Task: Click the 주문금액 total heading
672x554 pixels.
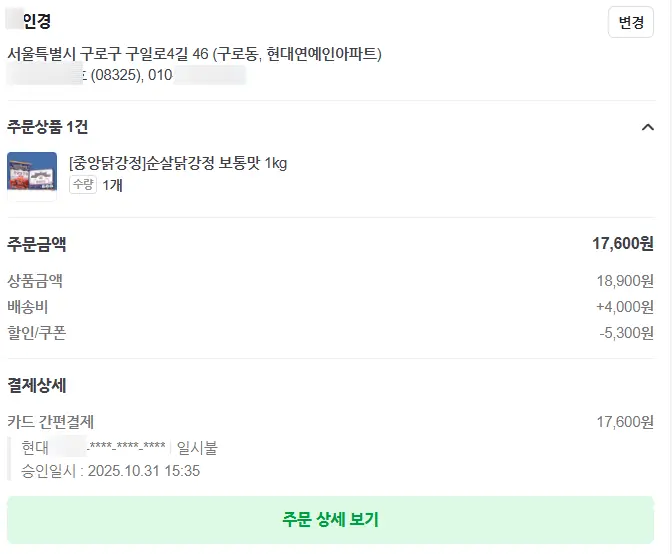Action: click(37, 244)
